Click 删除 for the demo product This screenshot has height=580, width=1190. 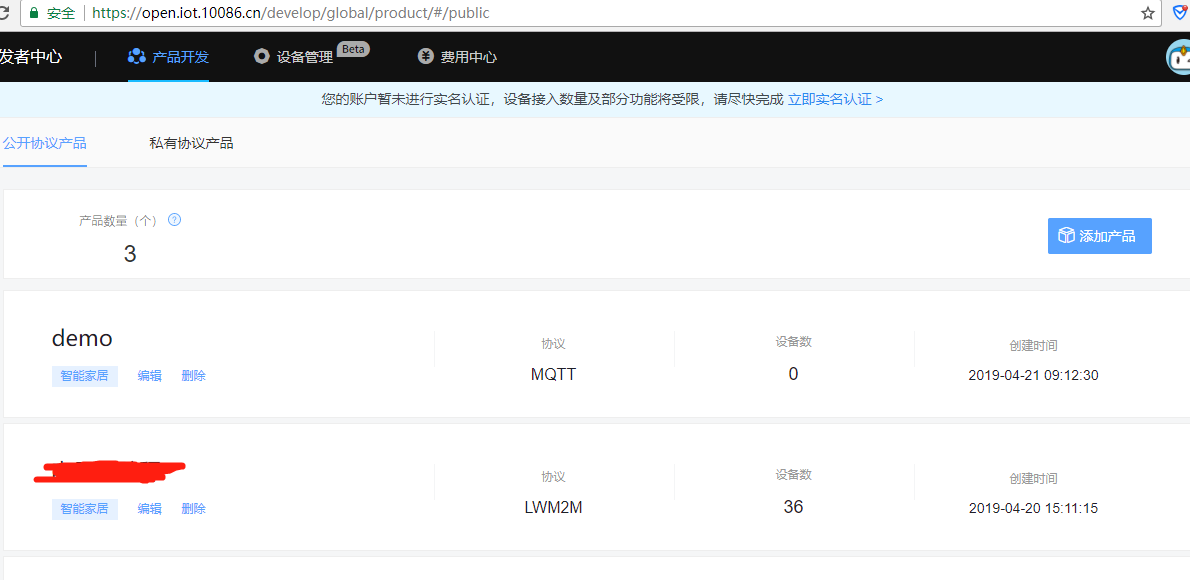coord(194,376)
